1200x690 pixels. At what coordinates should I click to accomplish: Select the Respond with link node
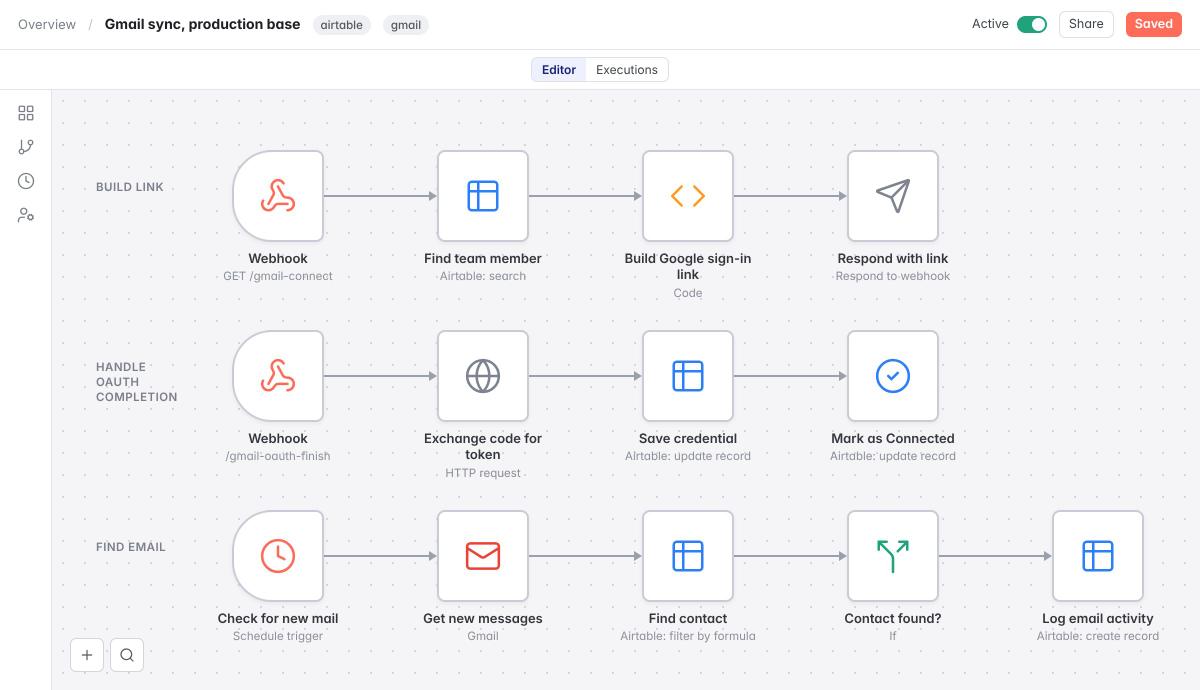[x=893, y=196]
